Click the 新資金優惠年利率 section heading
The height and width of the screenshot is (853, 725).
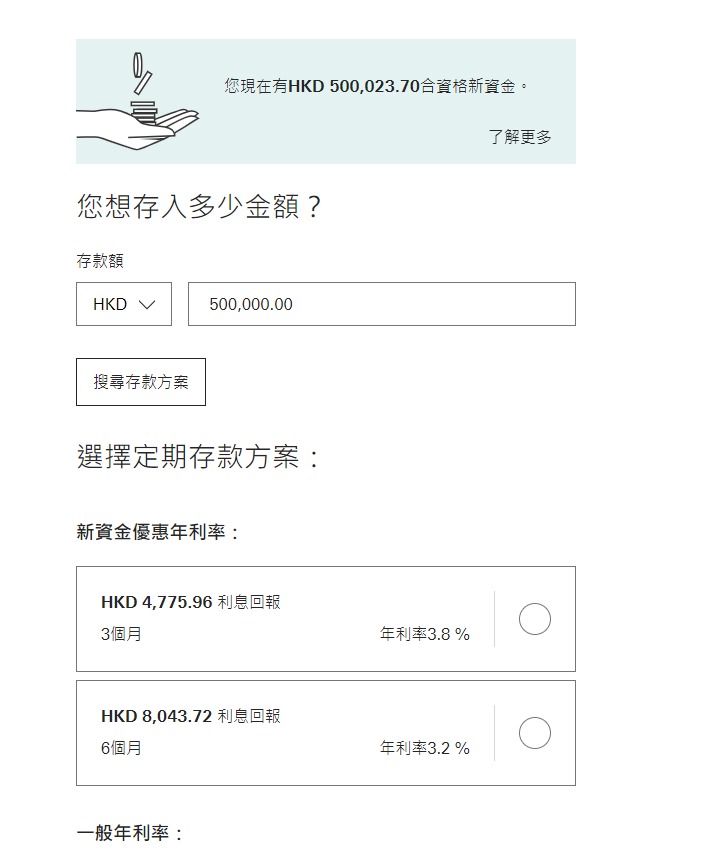click(x=157, y=532)
